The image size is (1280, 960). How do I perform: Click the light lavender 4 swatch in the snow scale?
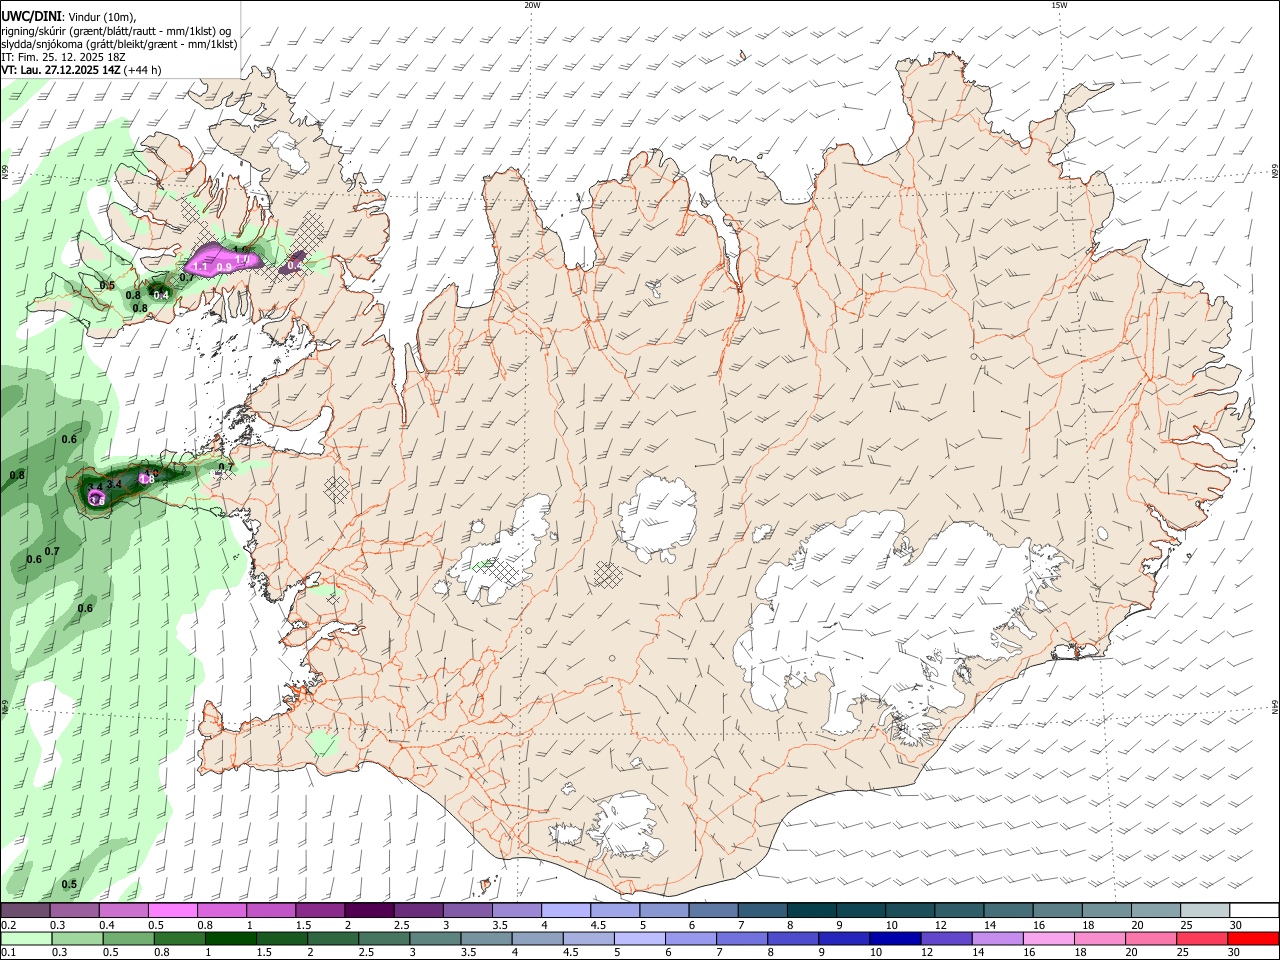point(564,911)
